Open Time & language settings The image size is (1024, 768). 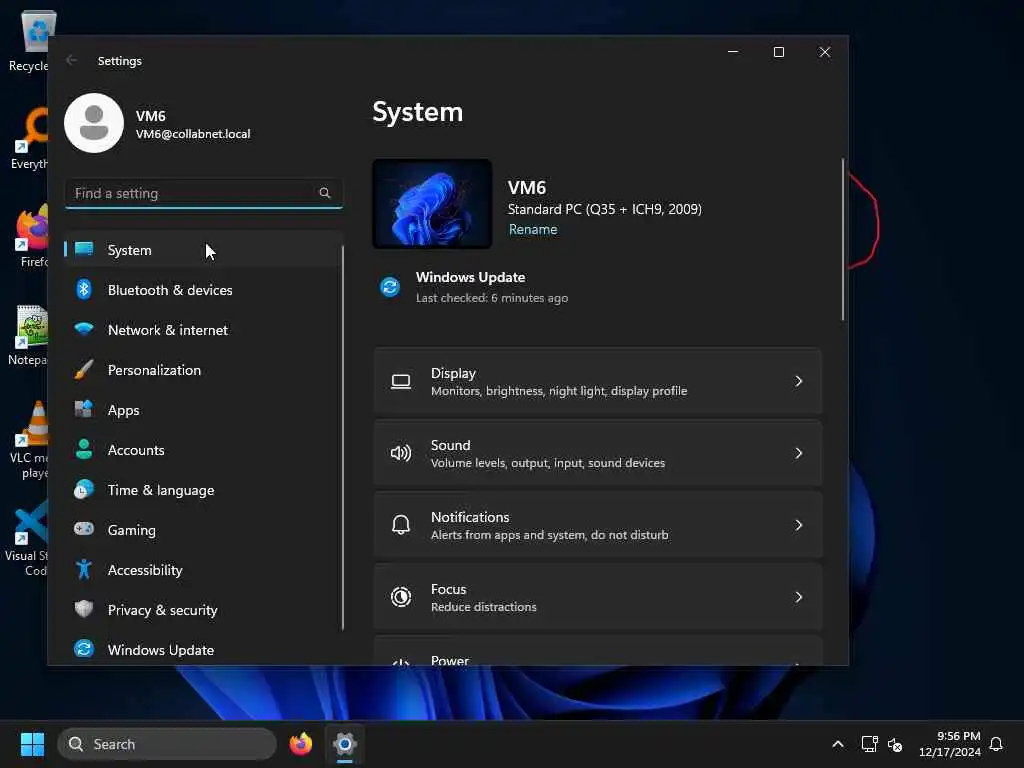click(x=203, y=490)
